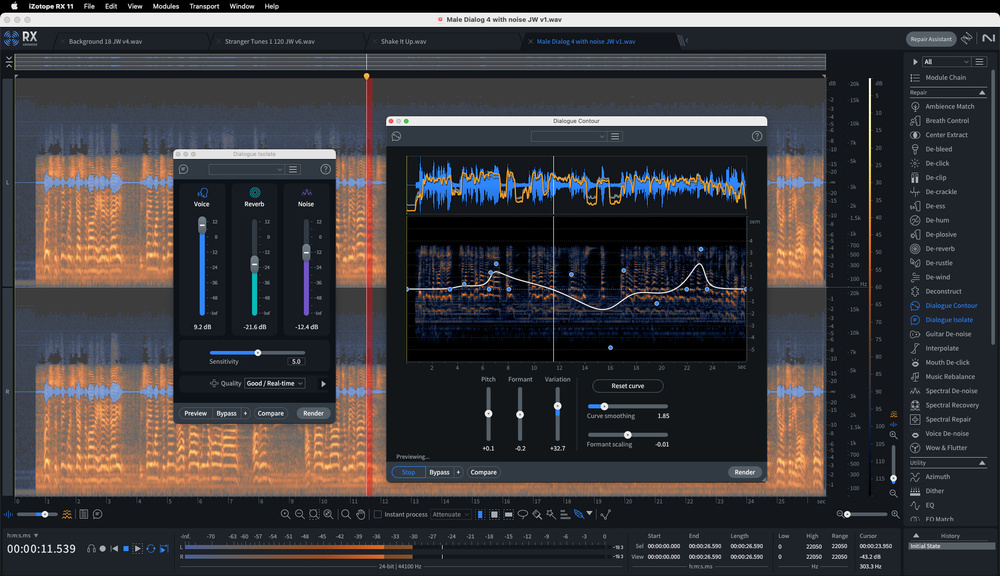Open the Quality dropdown in Dialogue Isolate
1000x576 pixels.
[274, 383]
